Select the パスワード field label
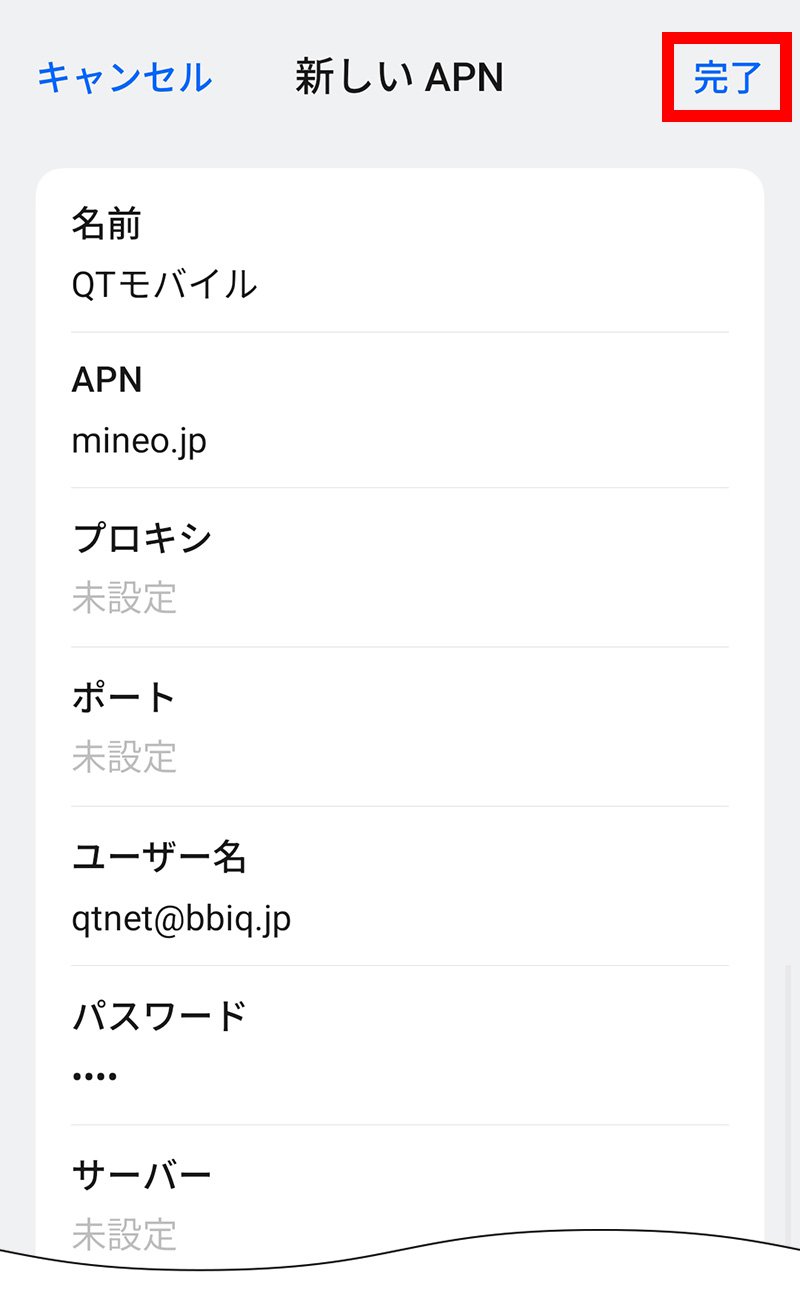 coord(159,1016)
